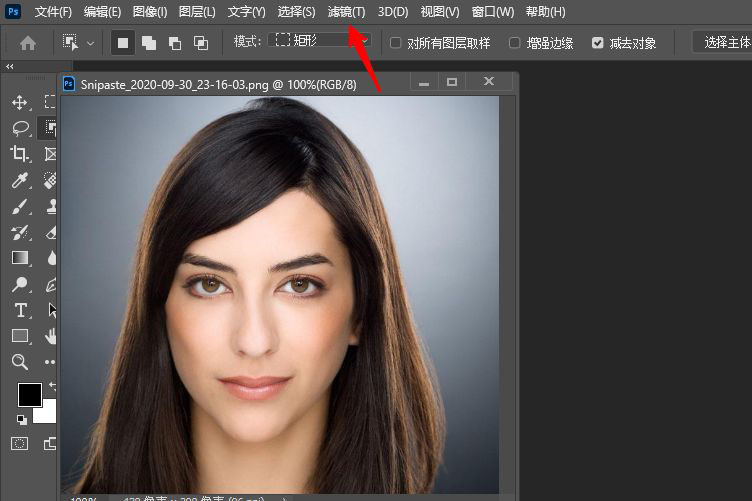This screenshot has width=752, height=501.
Task: Click the black foreground color swatch
Action: pyautogui.click(x=29, y=394)
